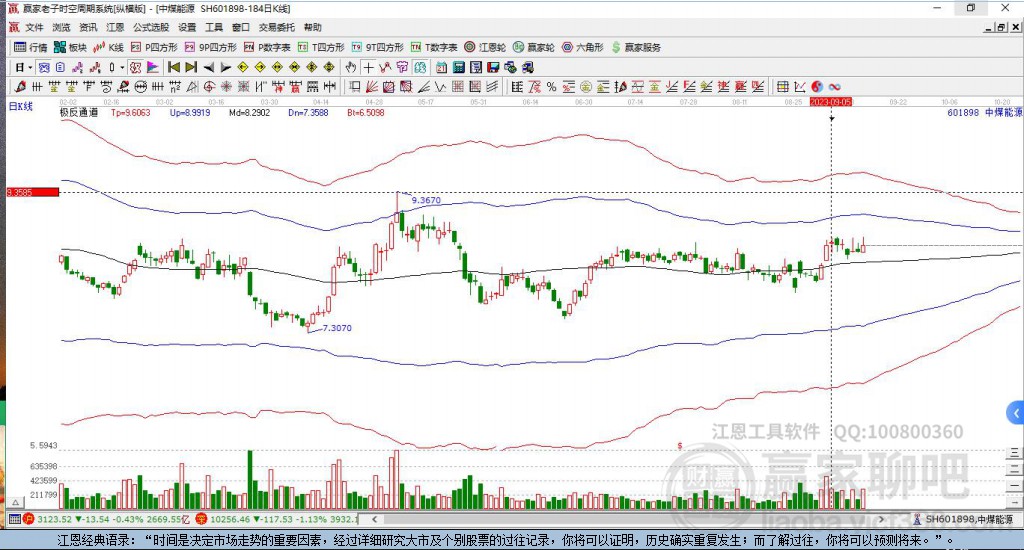The width and height of the screenshot is (1024, 550).
Task: Open the 板块 sector view
Action: 70,47
